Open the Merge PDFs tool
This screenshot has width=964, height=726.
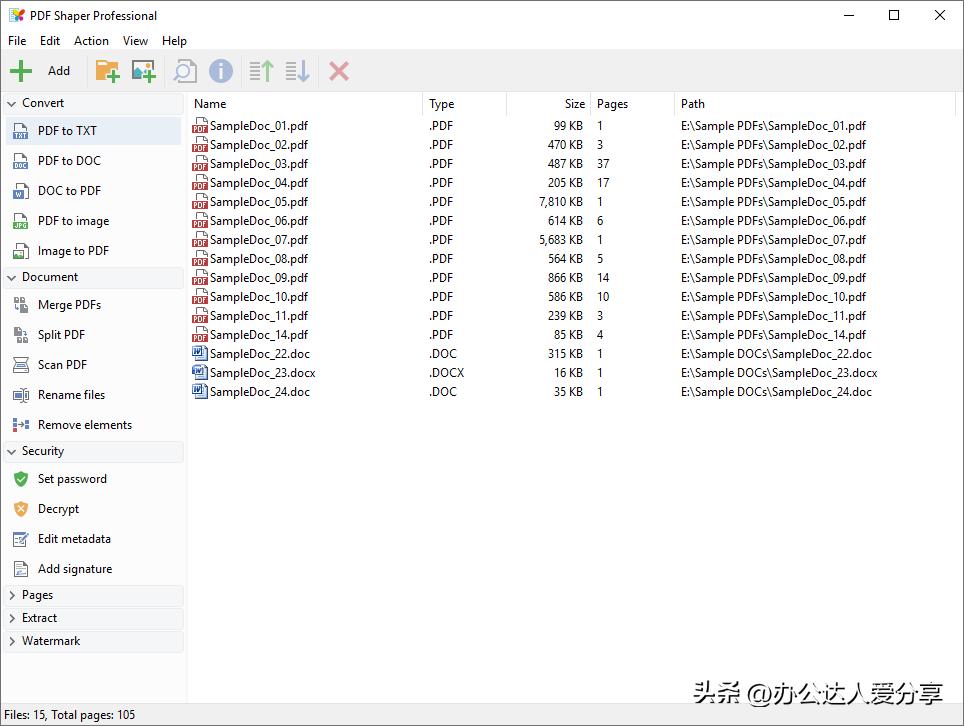pyautogui.click(x=93, y=304)
